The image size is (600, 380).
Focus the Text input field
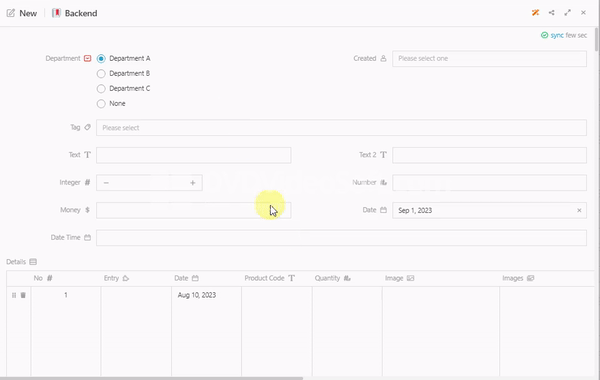pyautogui.click(x=194, y=155)
